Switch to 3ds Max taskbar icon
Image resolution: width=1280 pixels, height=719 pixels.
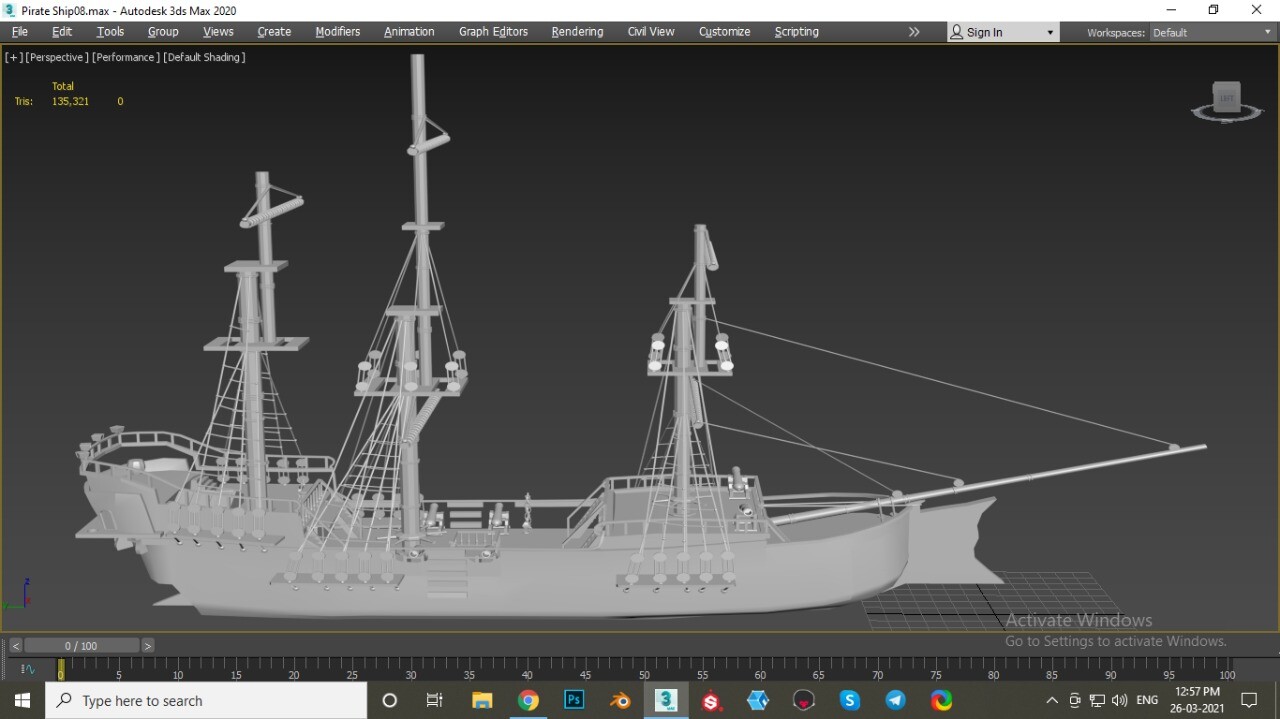click(x=666, y=700)
